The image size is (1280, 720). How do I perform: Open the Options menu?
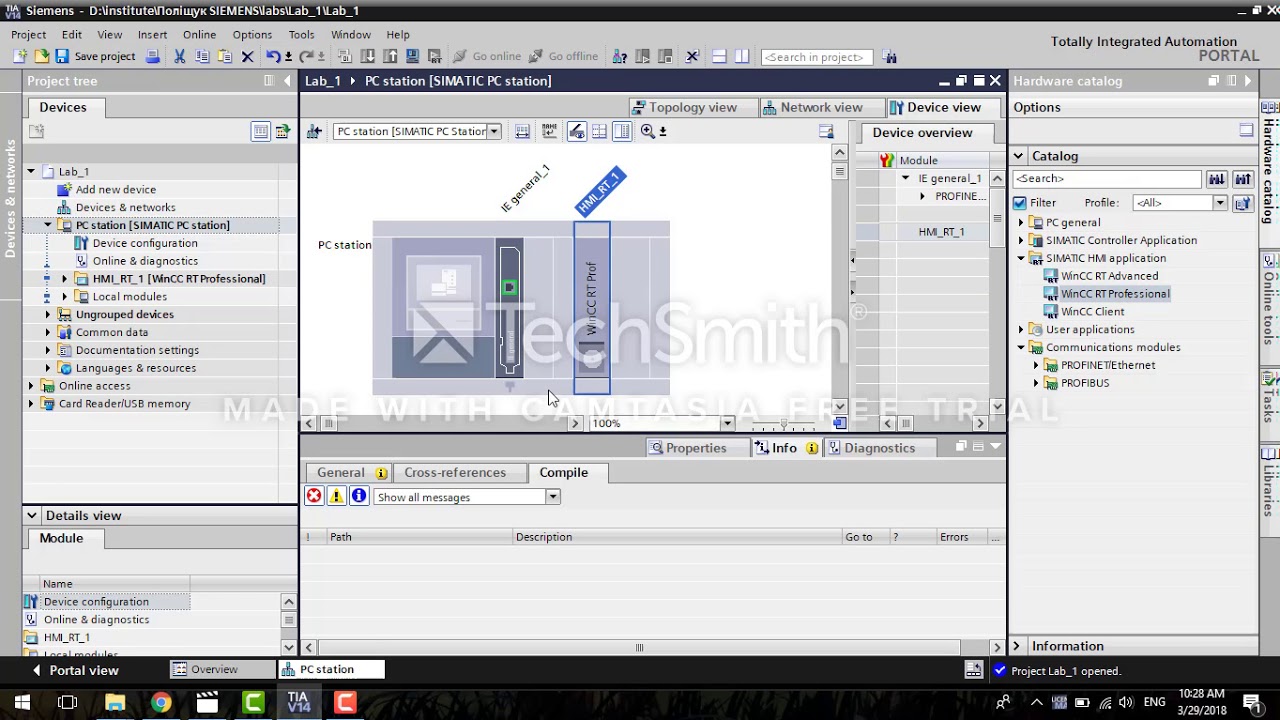click(252, 34)
